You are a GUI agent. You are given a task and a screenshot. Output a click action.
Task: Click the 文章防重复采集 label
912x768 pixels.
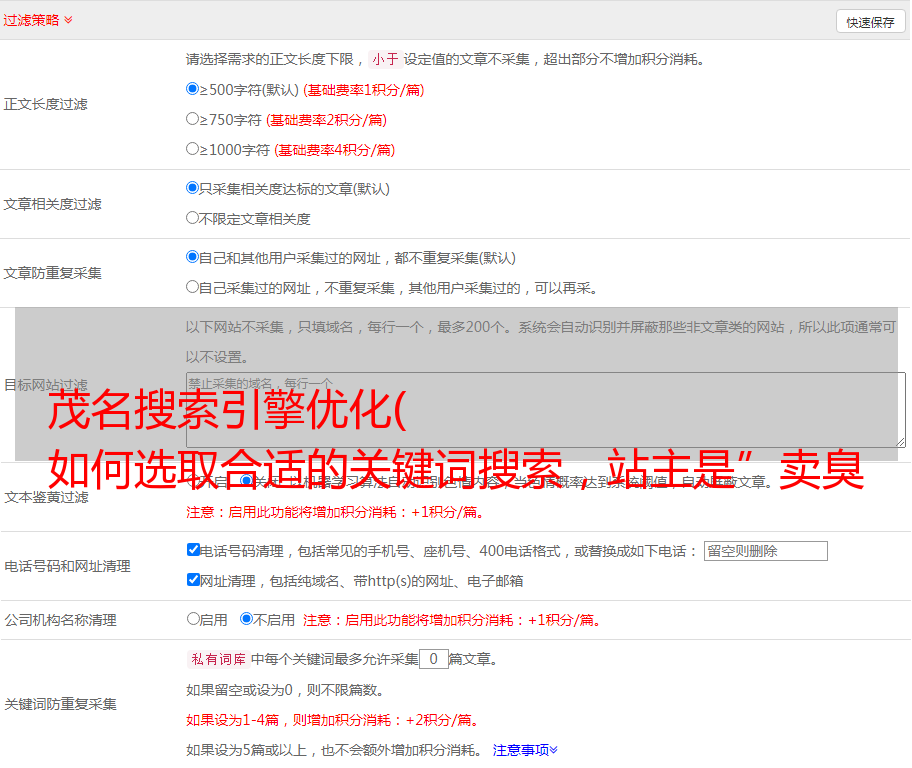(53, 273)
